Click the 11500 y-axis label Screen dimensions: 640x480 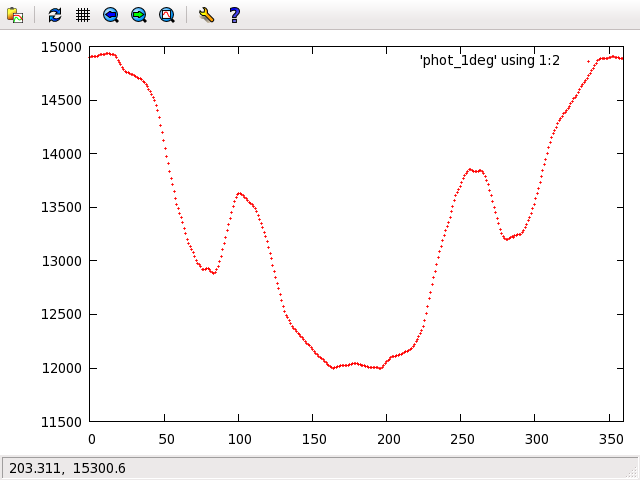tap(61, 422)
